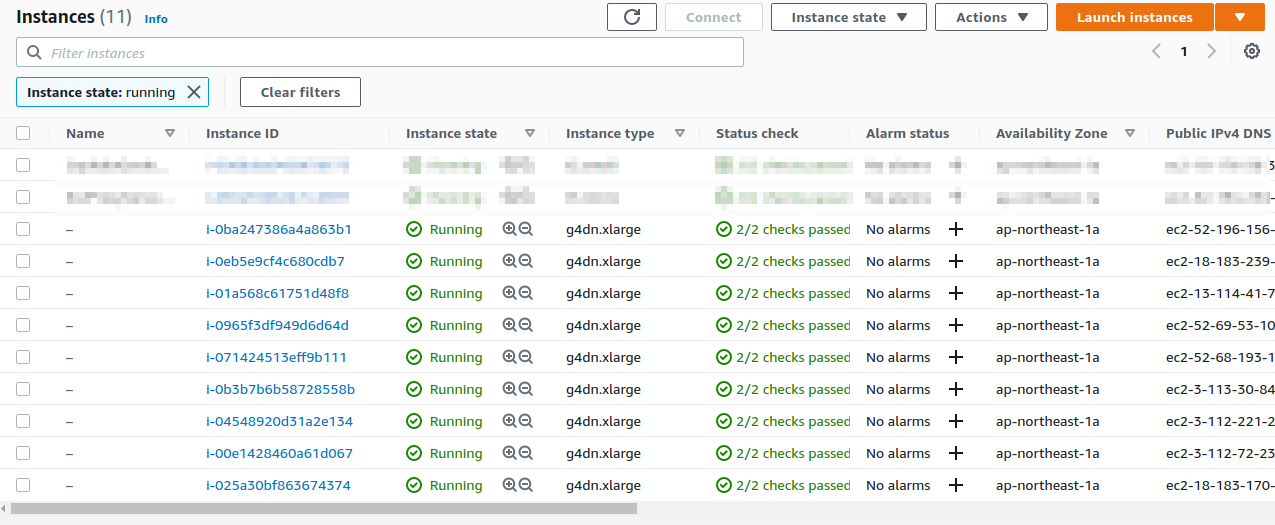This screenshot has height=525, width=1275.
Task: Zoom out filter icon for i-0eb5e9cf4c680cdb7
Action: click(526, 261)
